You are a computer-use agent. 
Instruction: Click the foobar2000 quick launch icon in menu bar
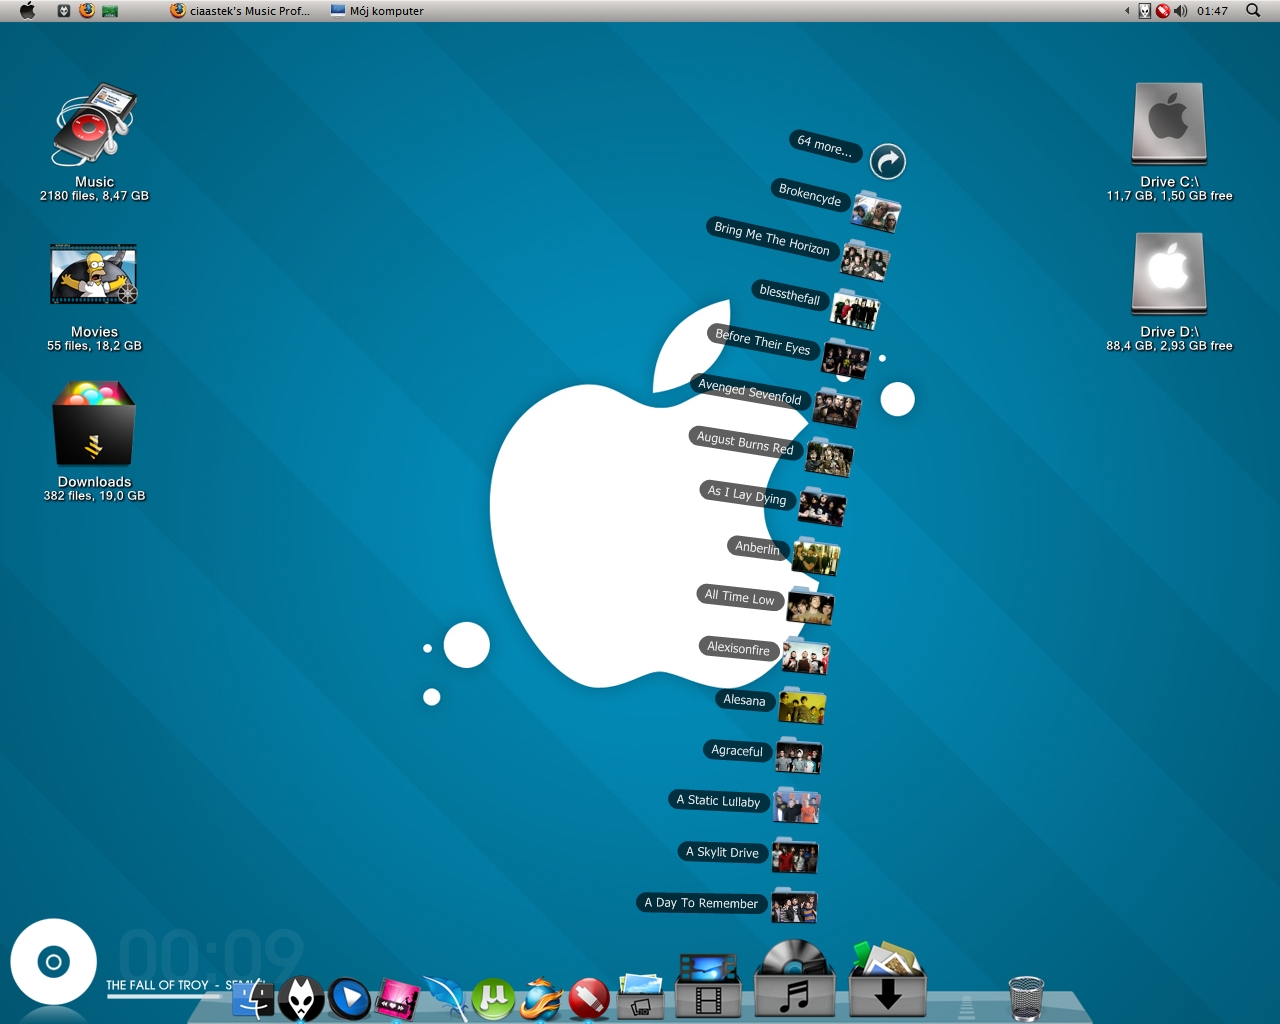click(x=63, y=11)
